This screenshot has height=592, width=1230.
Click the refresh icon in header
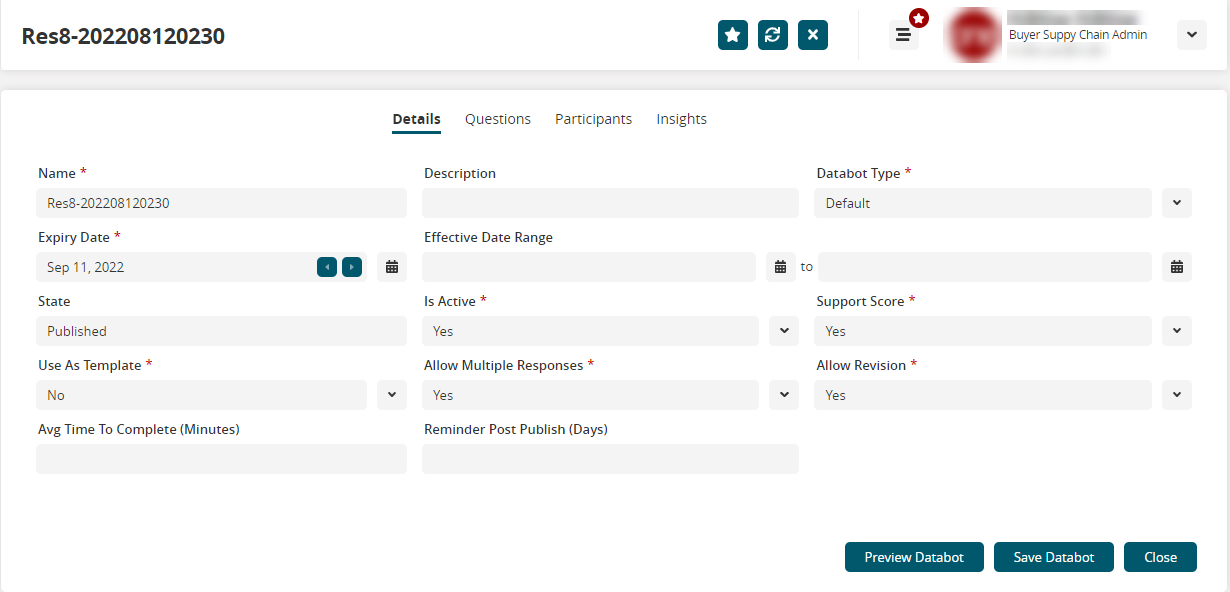tap(773, 35)
